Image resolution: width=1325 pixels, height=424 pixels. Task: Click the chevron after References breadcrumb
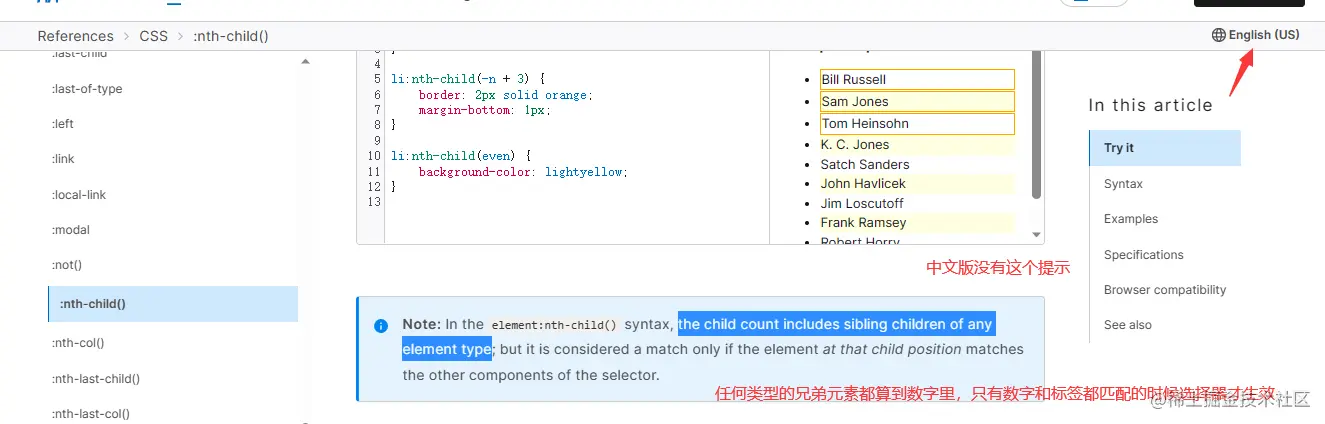pos(126,36)
